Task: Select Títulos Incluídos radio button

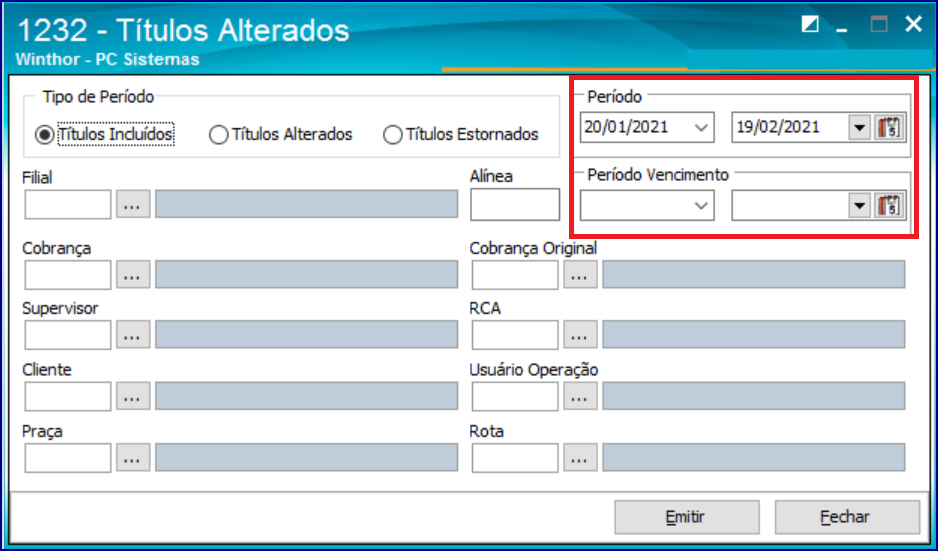Action: (44, 135)
